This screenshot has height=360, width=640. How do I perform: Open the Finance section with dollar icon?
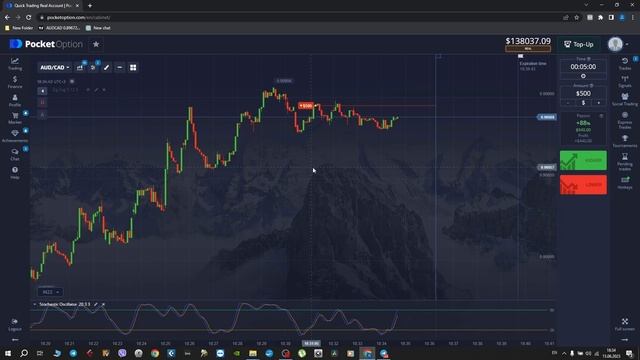[15, 82]
